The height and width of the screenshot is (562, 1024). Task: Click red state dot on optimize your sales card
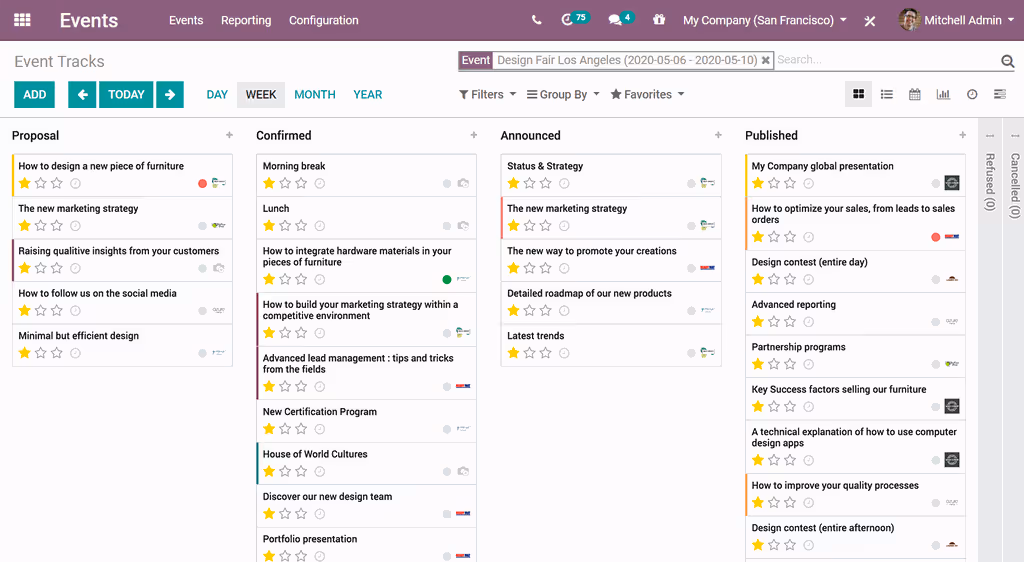pos(936,237)
